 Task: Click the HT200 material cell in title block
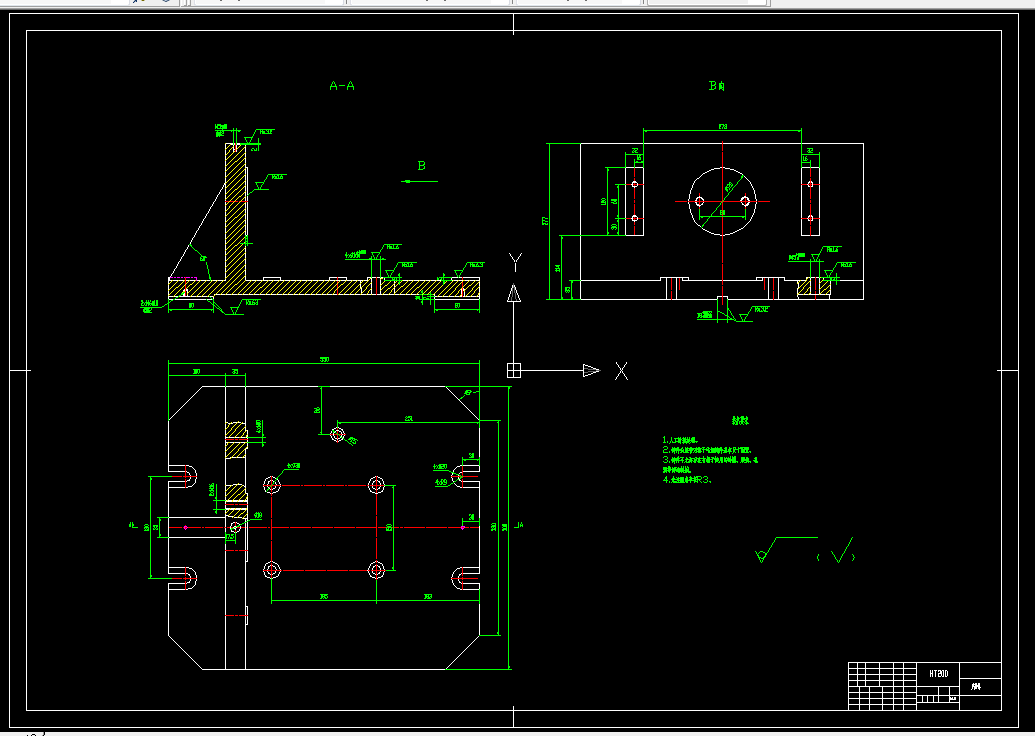[938, 674]
